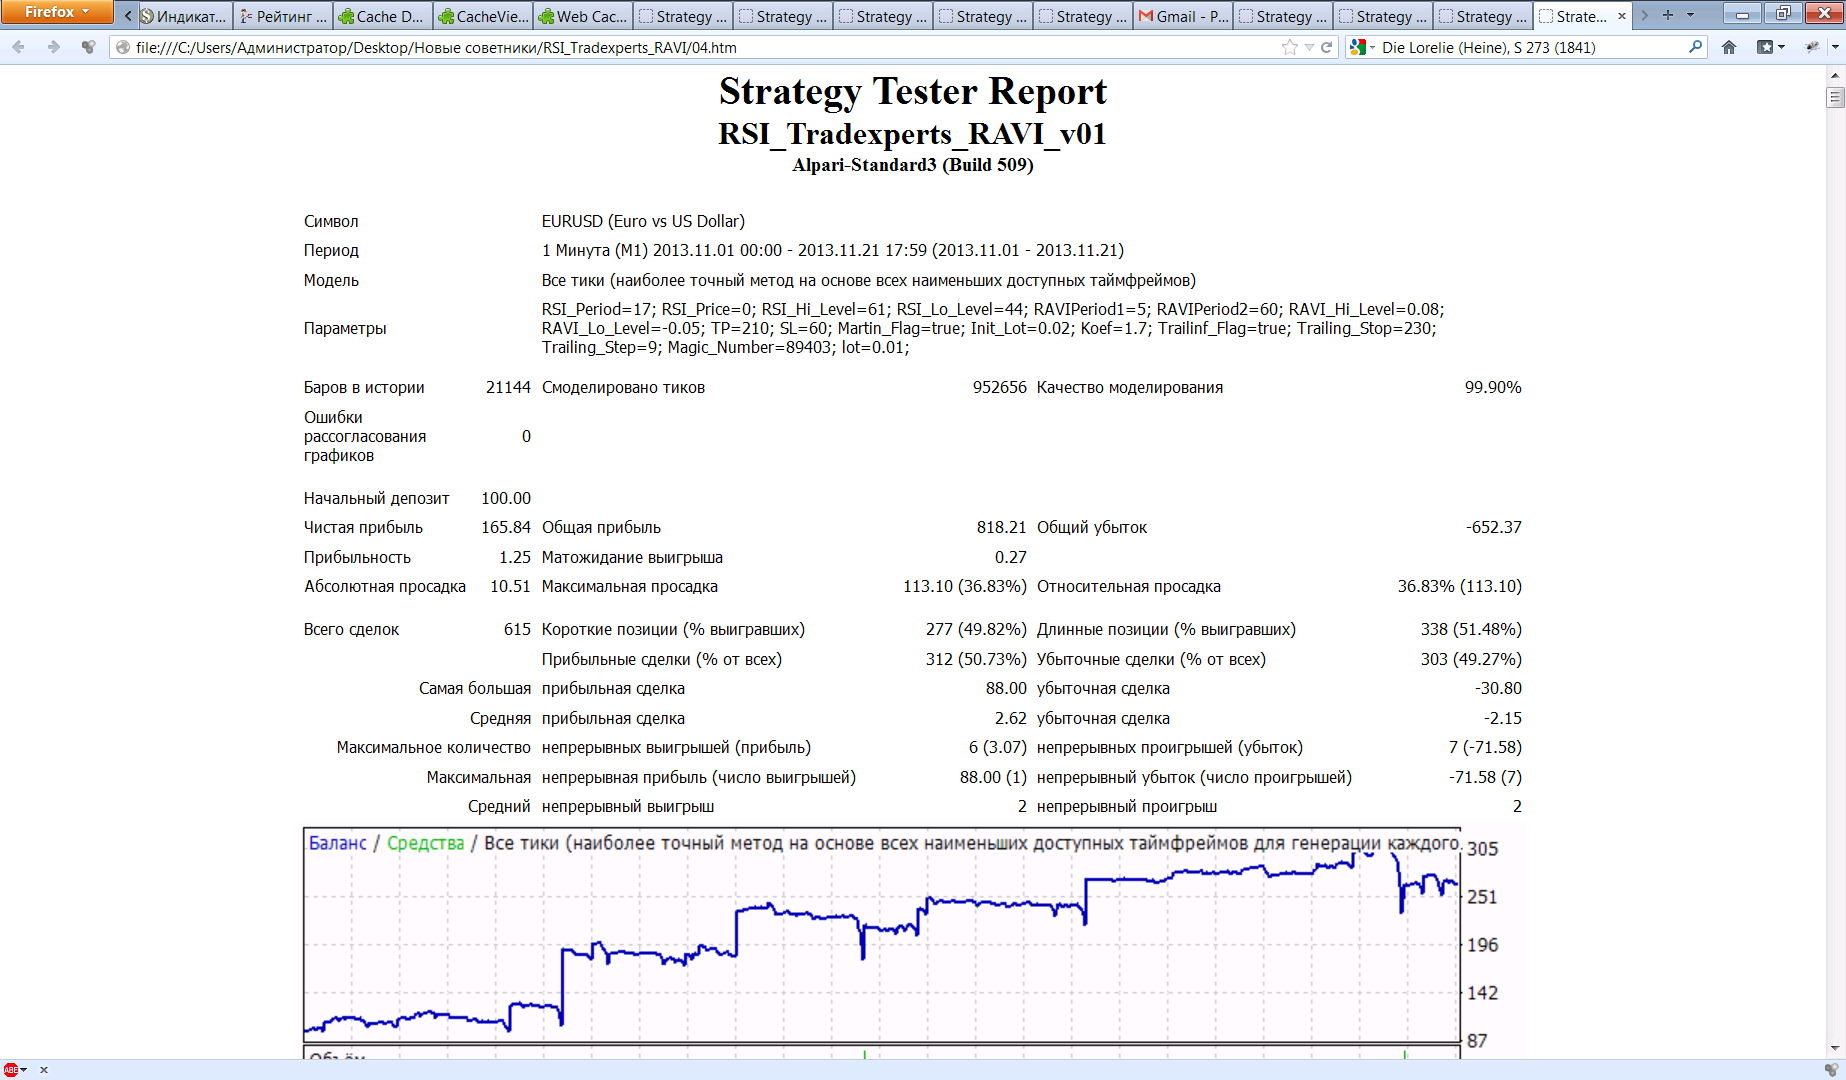
Task: Switch to the Cache D... tab
Action: coord(383,16)
